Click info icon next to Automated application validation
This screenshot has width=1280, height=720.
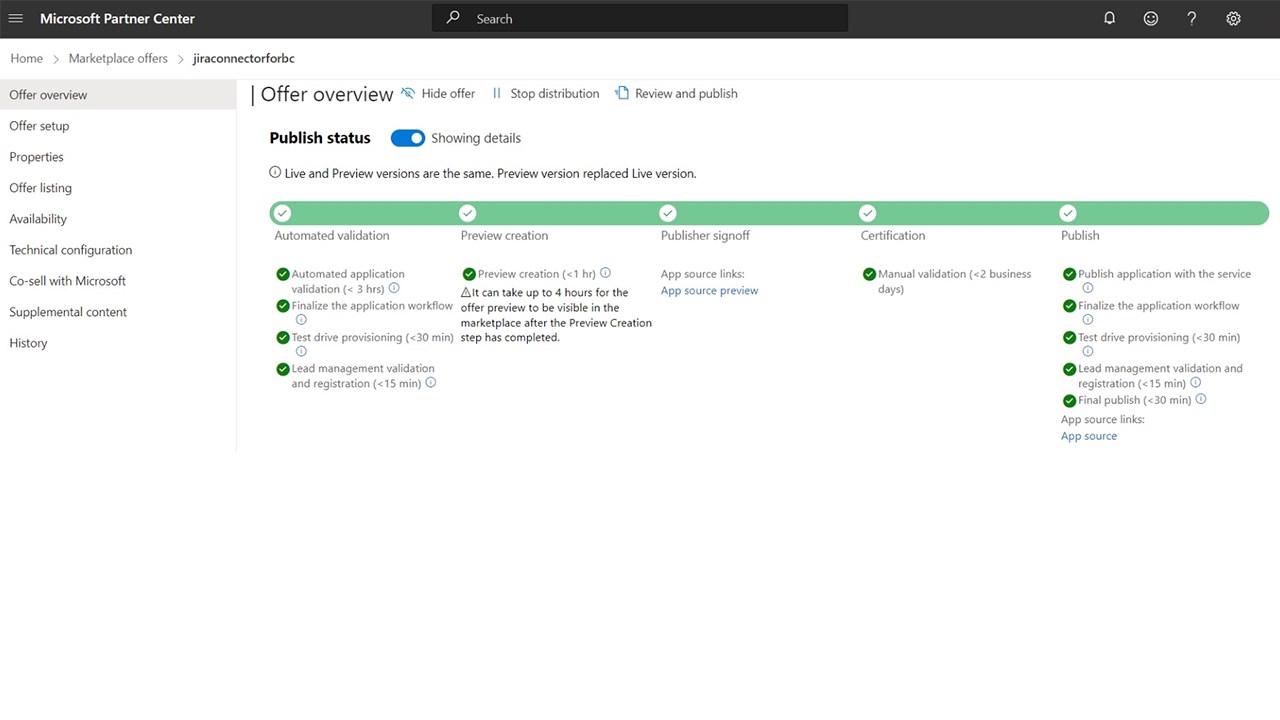(394, 288)
